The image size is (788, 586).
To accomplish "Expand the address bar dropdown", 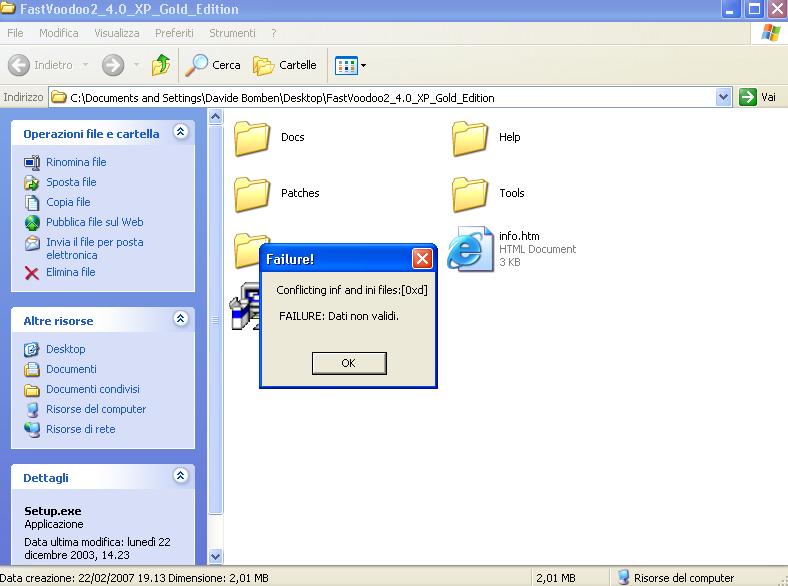I will tap(723, 97).
